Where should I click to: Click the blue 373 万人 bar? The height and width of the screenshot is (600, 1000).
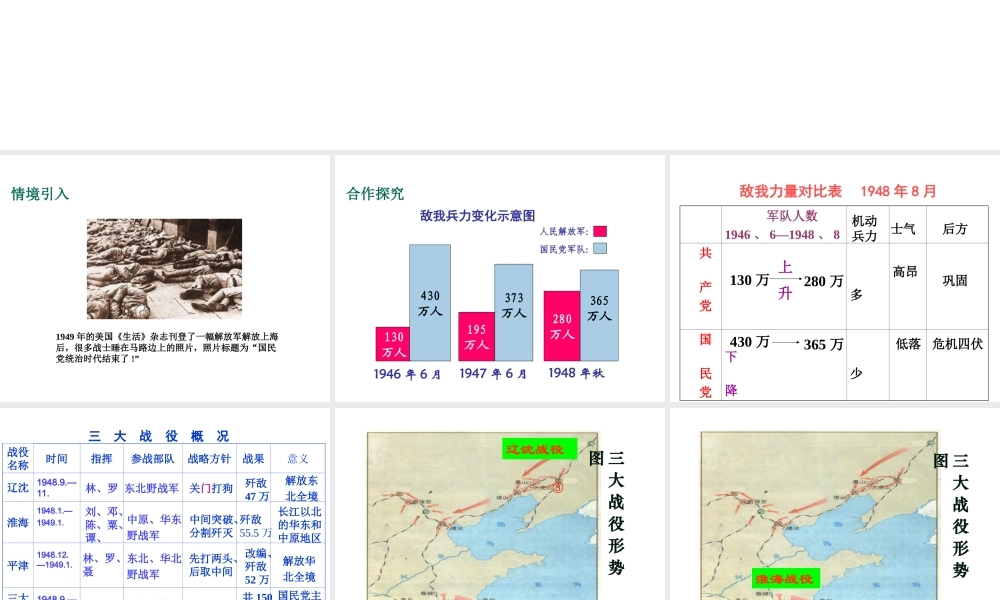click(513, 312)
